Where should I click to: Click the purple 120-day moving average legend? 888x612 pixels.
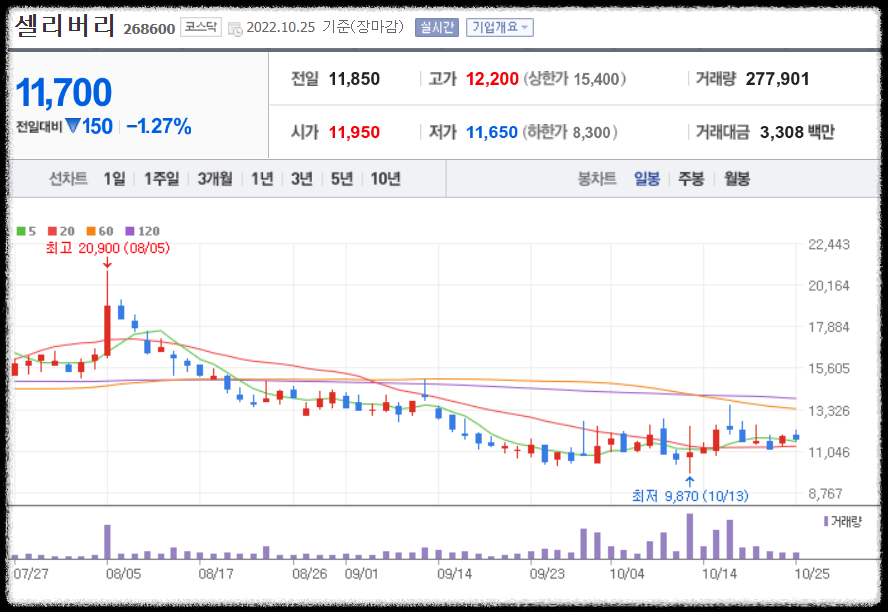pos(142,231)
